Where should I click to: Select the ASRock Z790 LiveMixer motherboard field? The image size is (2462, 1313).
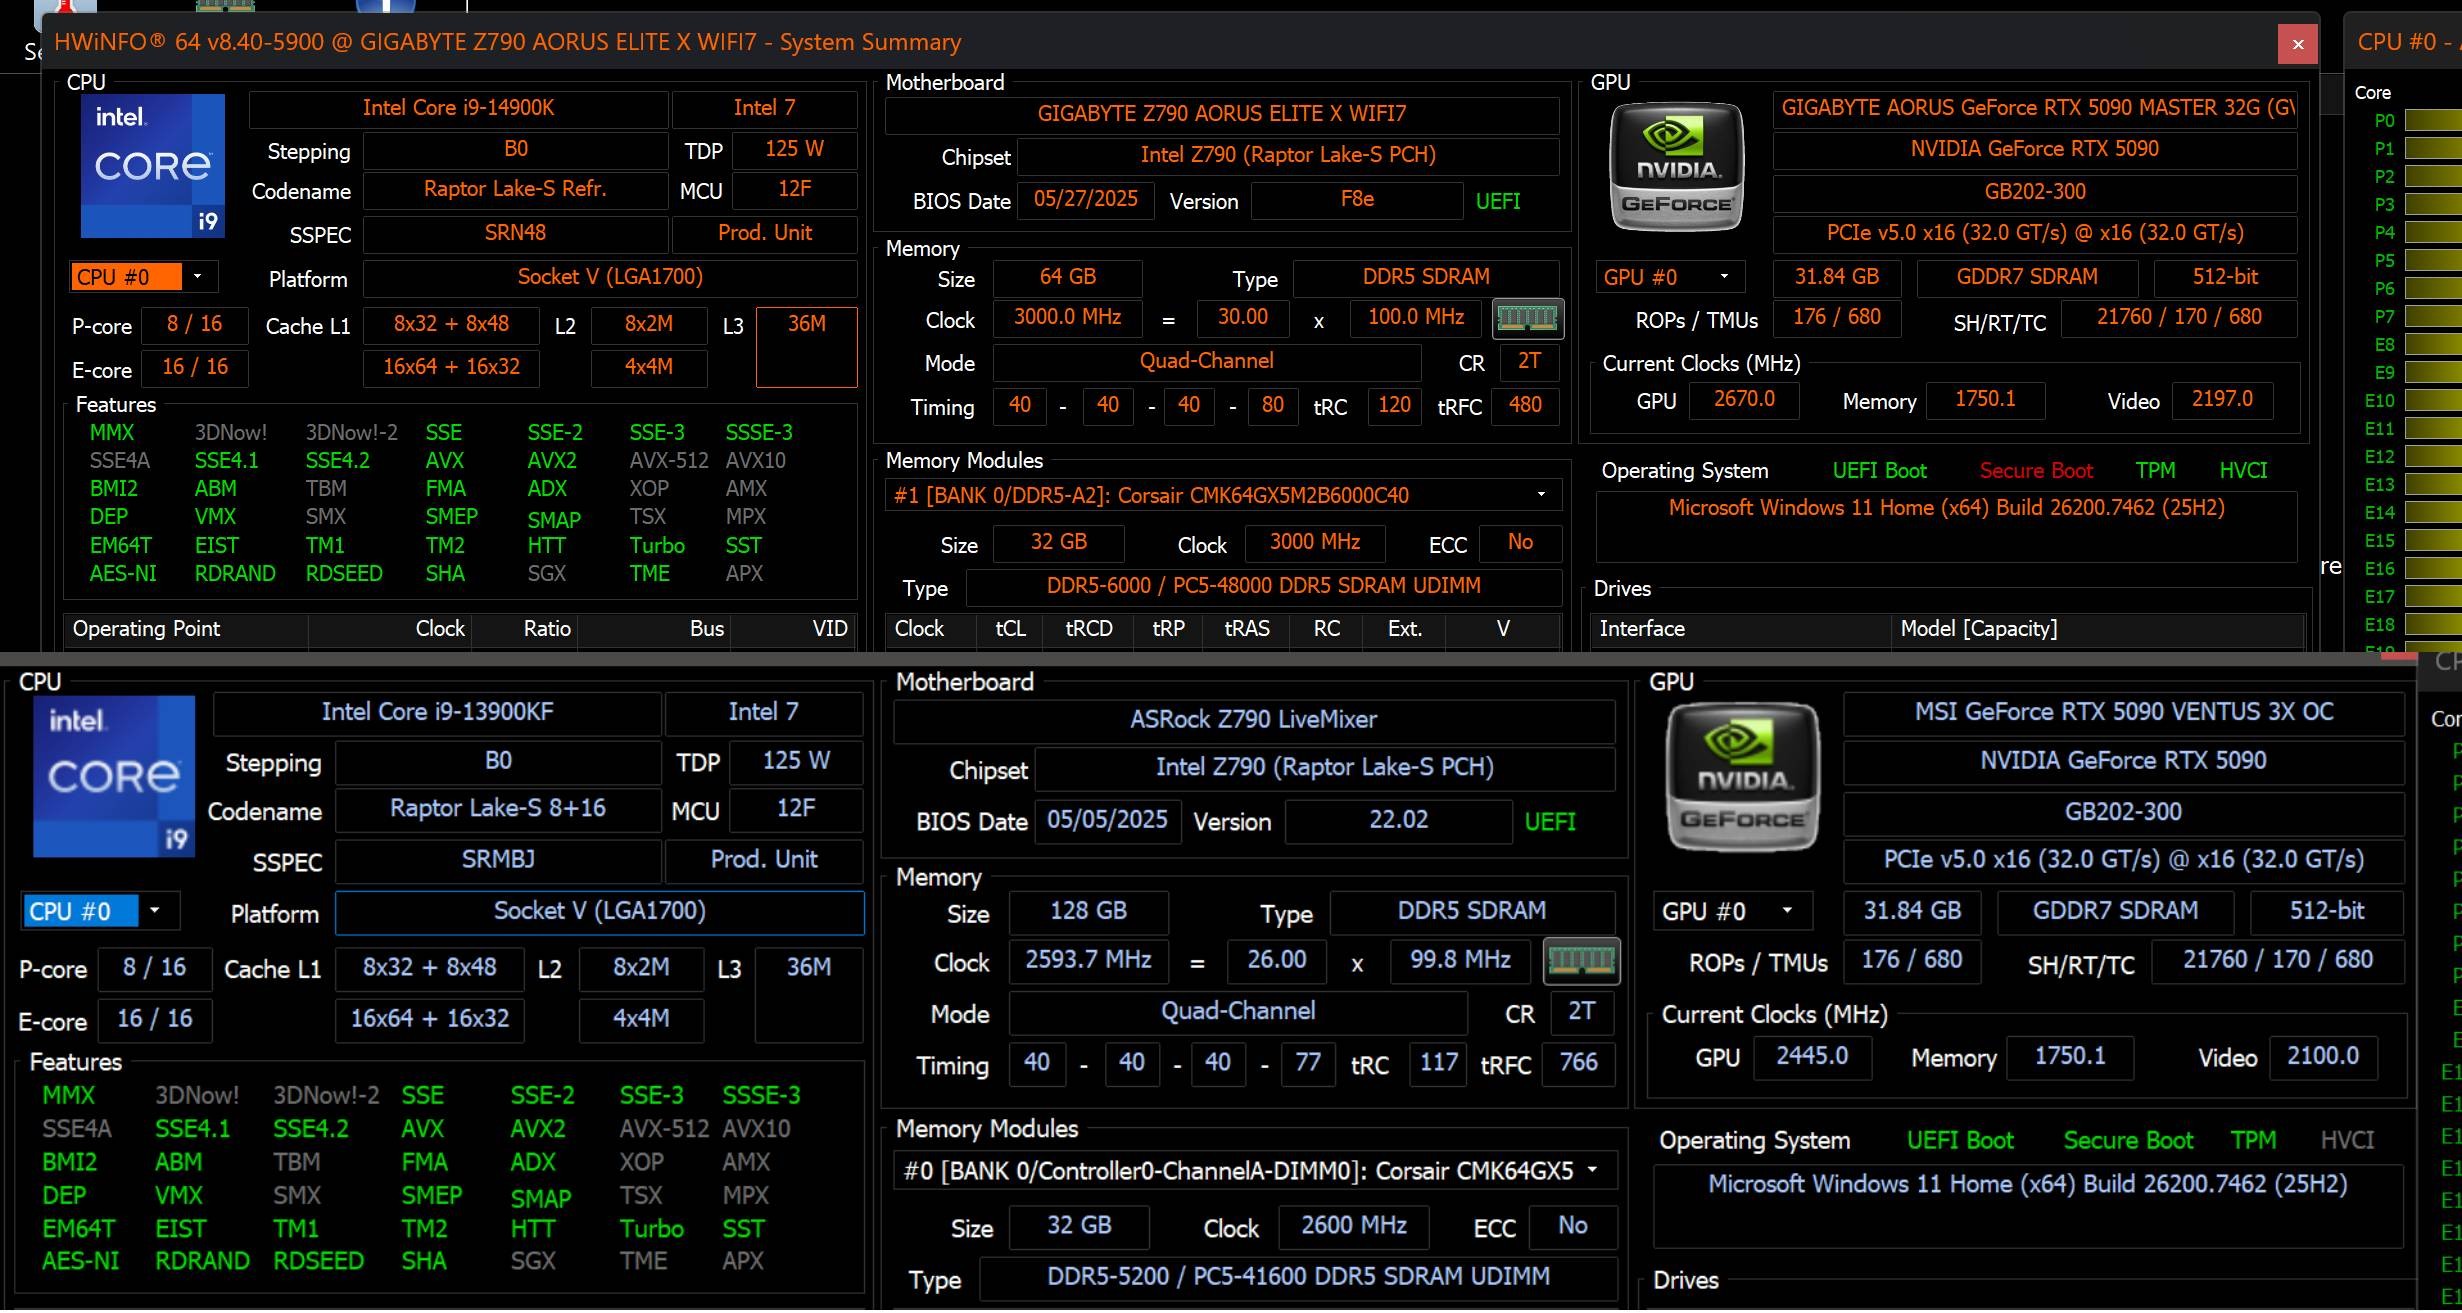tap(1252, 720)
